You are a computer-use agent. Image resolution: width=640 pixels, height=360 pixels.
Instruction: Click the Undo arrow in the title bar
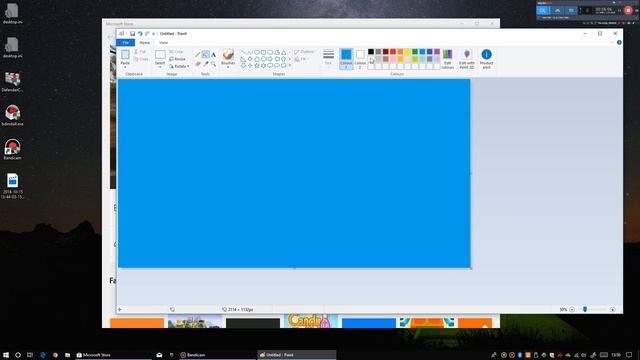pyautogui.click(x=140, y=33)
